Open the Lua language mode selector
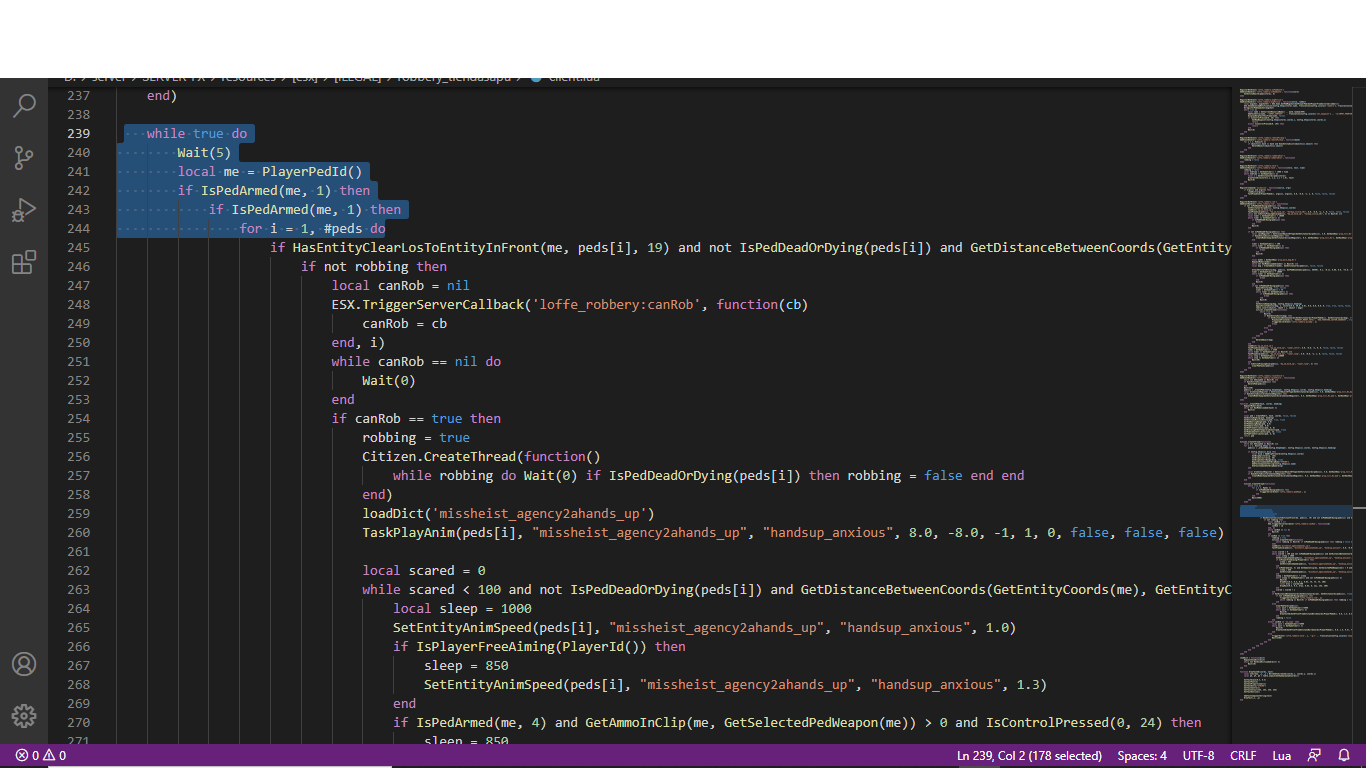This screenshot has height=768, width=1366. coord(1282,755)
